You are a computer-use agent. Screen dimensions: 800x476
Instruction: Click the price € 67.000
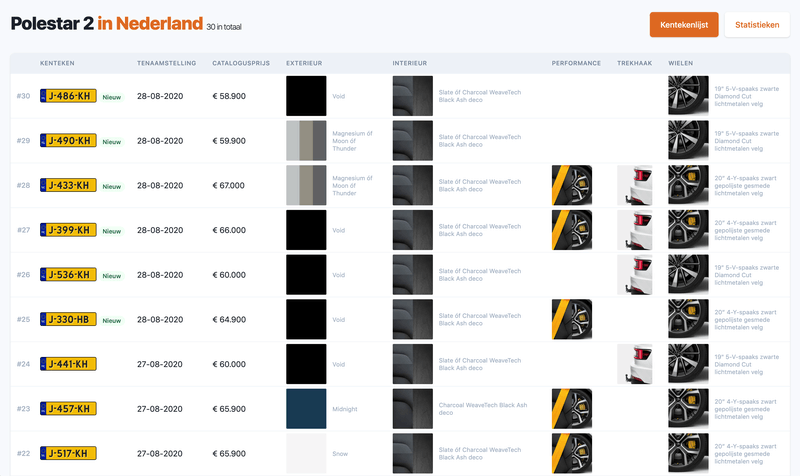[x=229, y=185]
